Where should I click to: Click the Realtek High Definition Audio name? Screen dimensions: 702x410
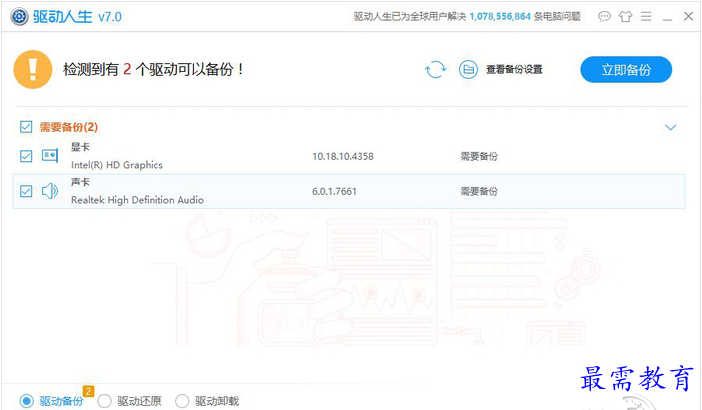[x=137, y=200]
